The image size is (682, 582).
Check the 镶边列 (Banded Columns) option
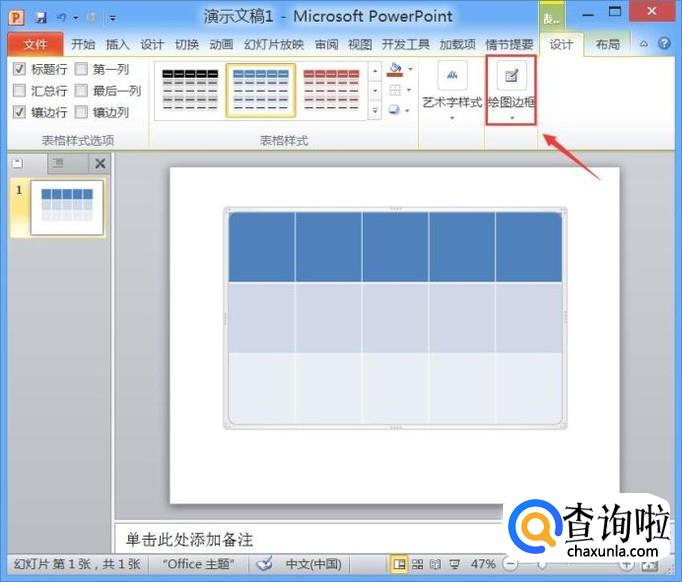coord(81,113)
